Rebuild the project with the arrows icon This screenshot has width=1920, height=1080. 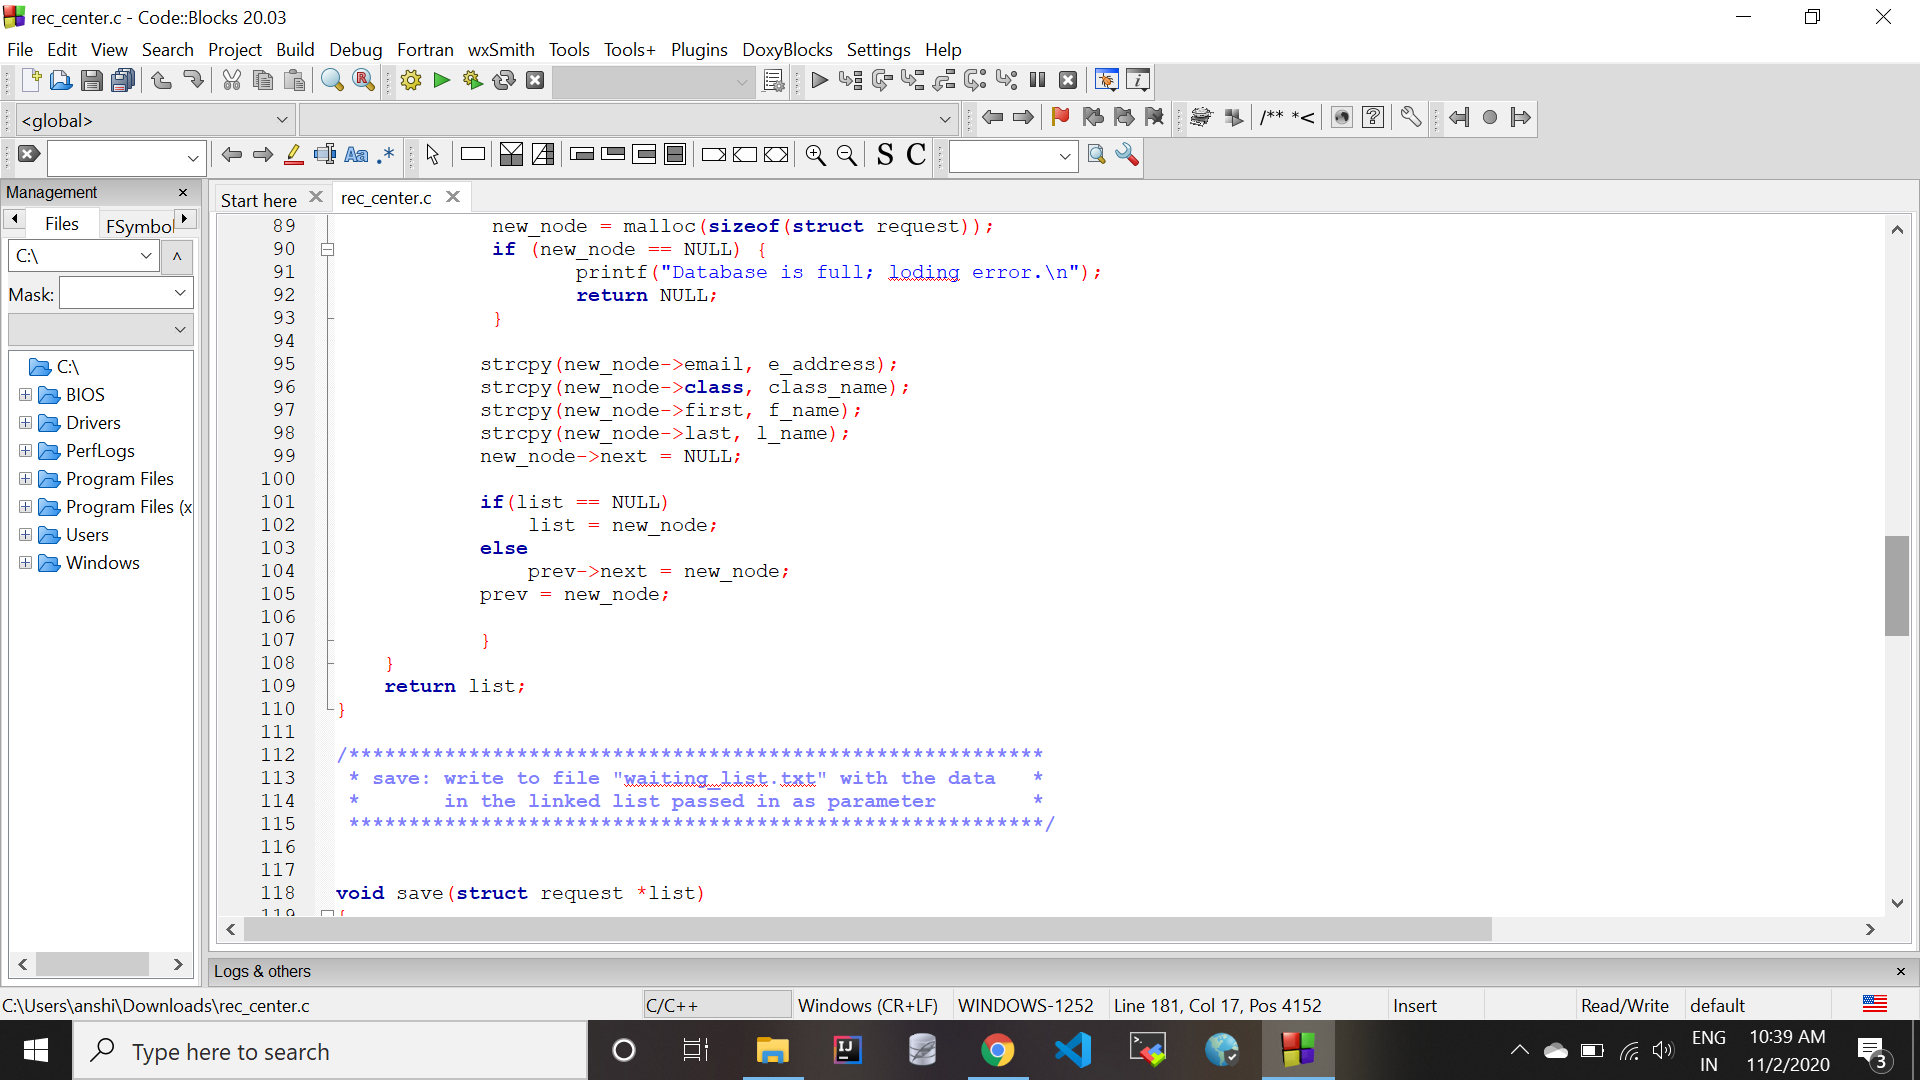click(x=504, y=80)
